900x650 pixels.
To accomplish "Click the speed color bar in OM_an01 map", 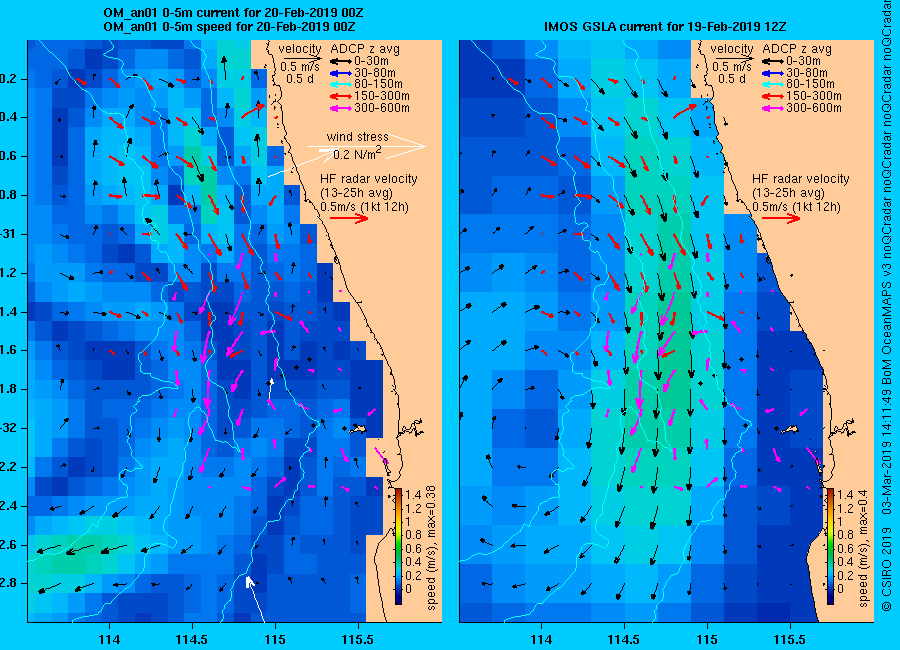I will [398, 547].
